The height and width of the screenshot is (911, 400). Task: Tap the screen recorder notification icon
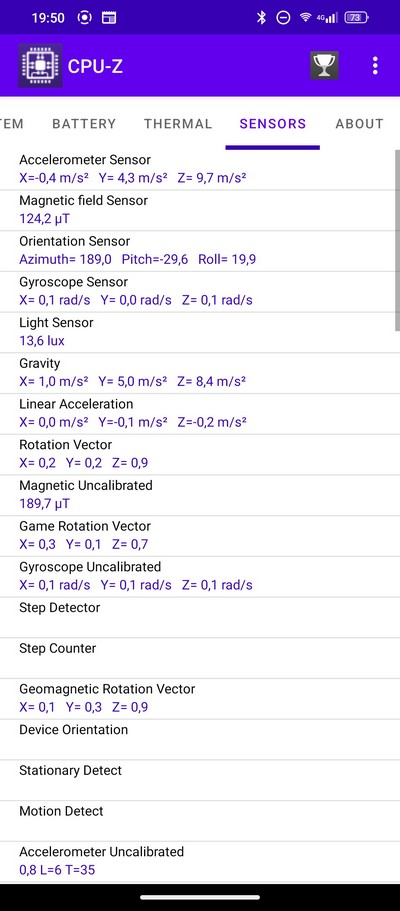pos(85,18)
